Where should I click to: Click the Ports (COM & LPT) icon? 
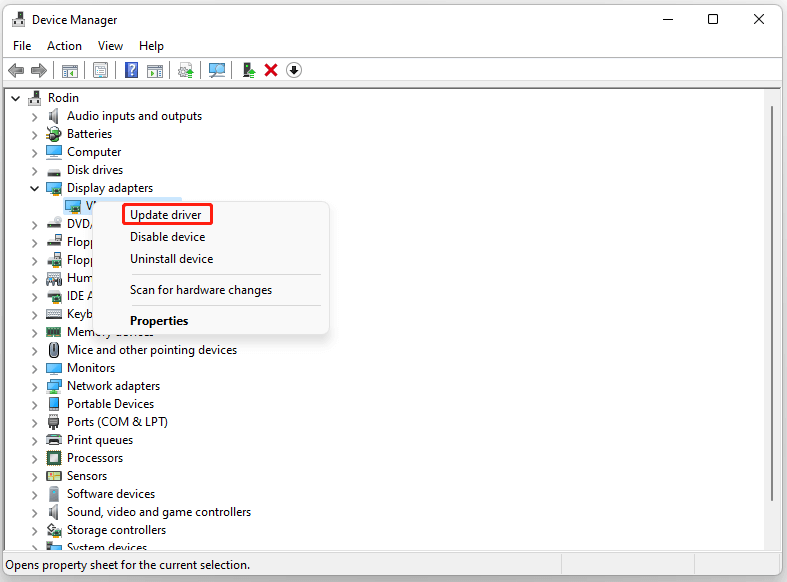54,422
